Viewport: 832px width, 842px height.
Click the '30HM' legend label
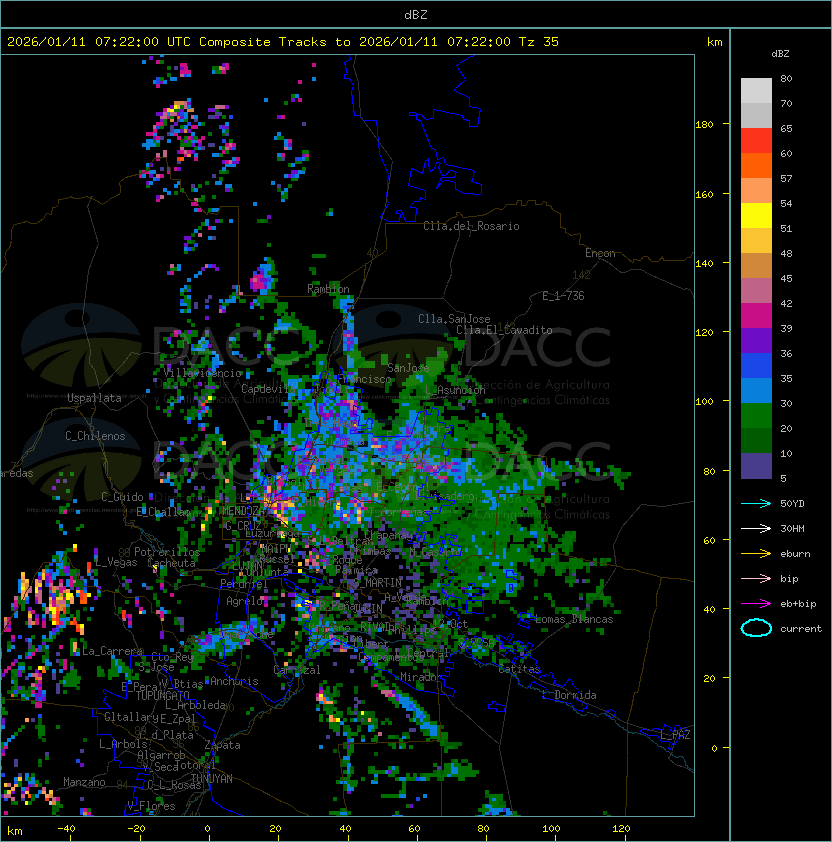coord(792,529)
